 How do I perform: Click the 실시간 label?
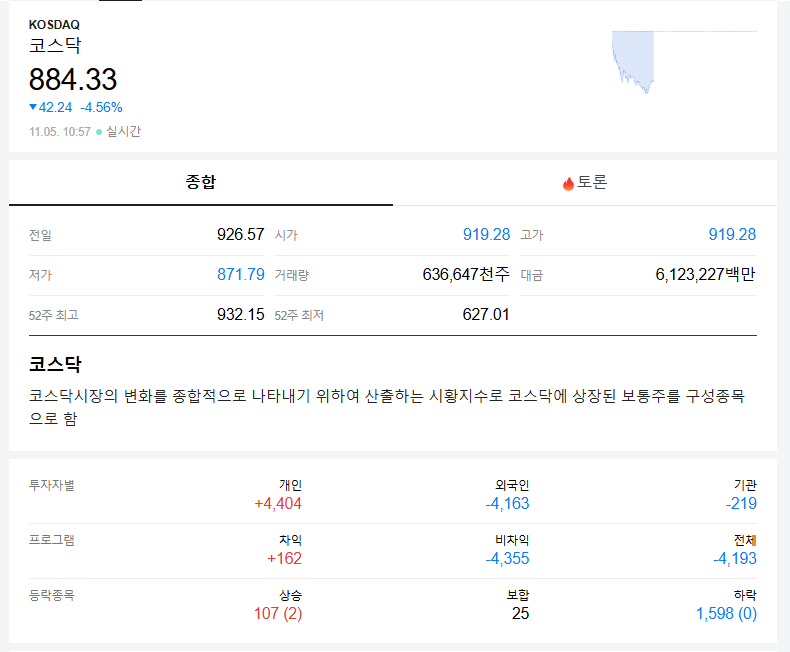(123, 132)
